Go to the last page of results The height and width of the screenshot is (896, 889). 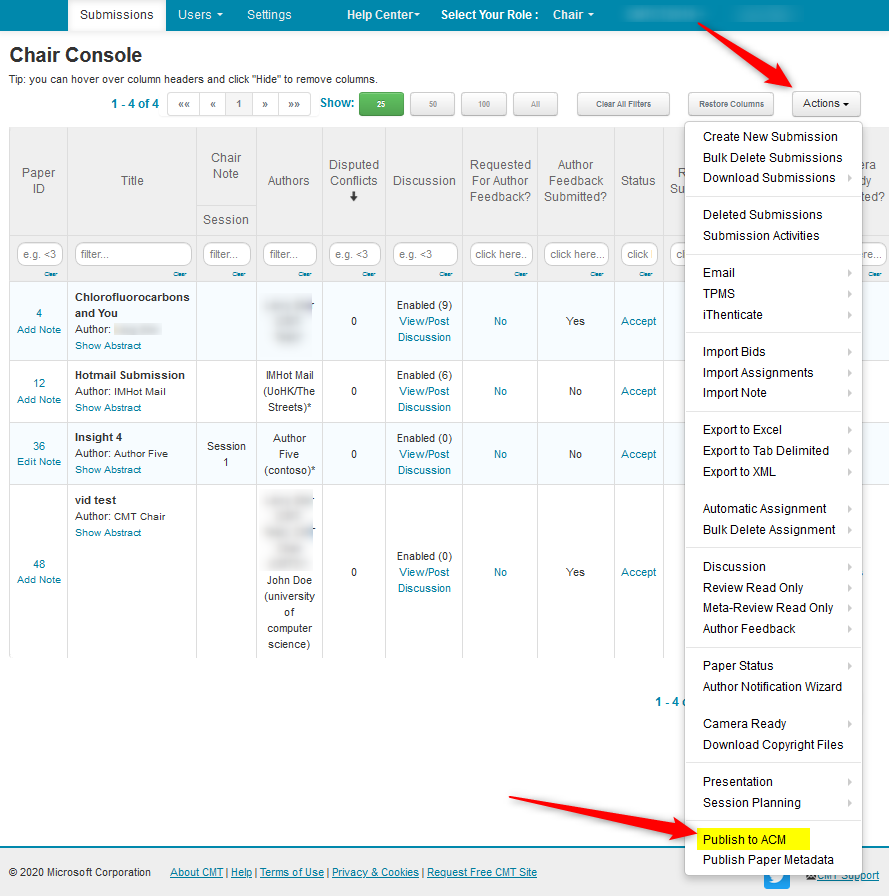294,103
